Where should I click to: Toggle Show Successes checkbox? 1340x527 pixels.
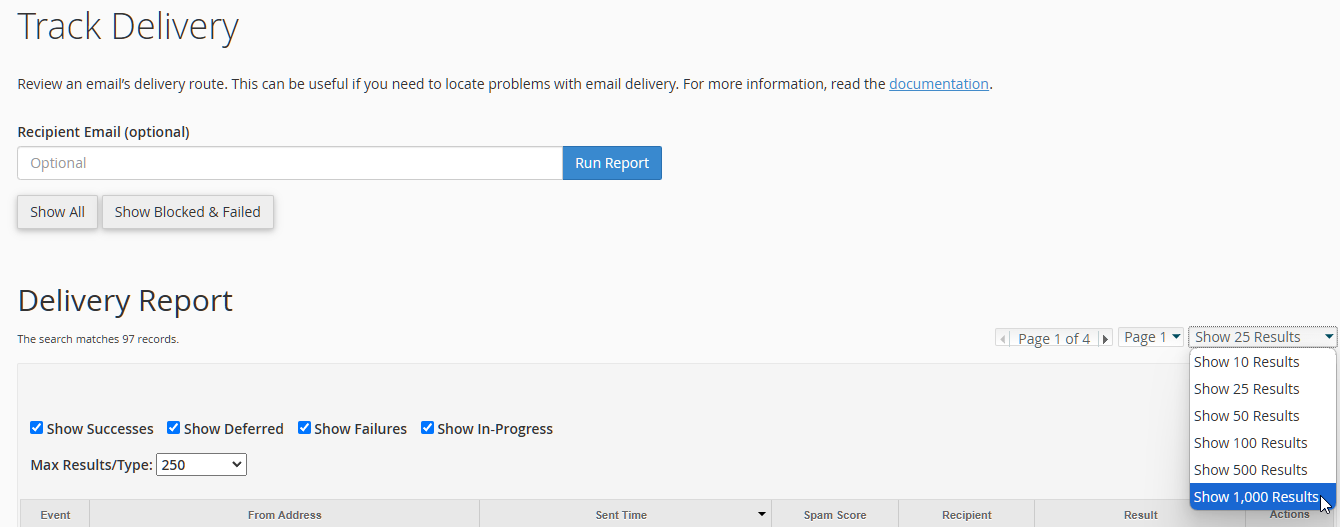point(37,428)
